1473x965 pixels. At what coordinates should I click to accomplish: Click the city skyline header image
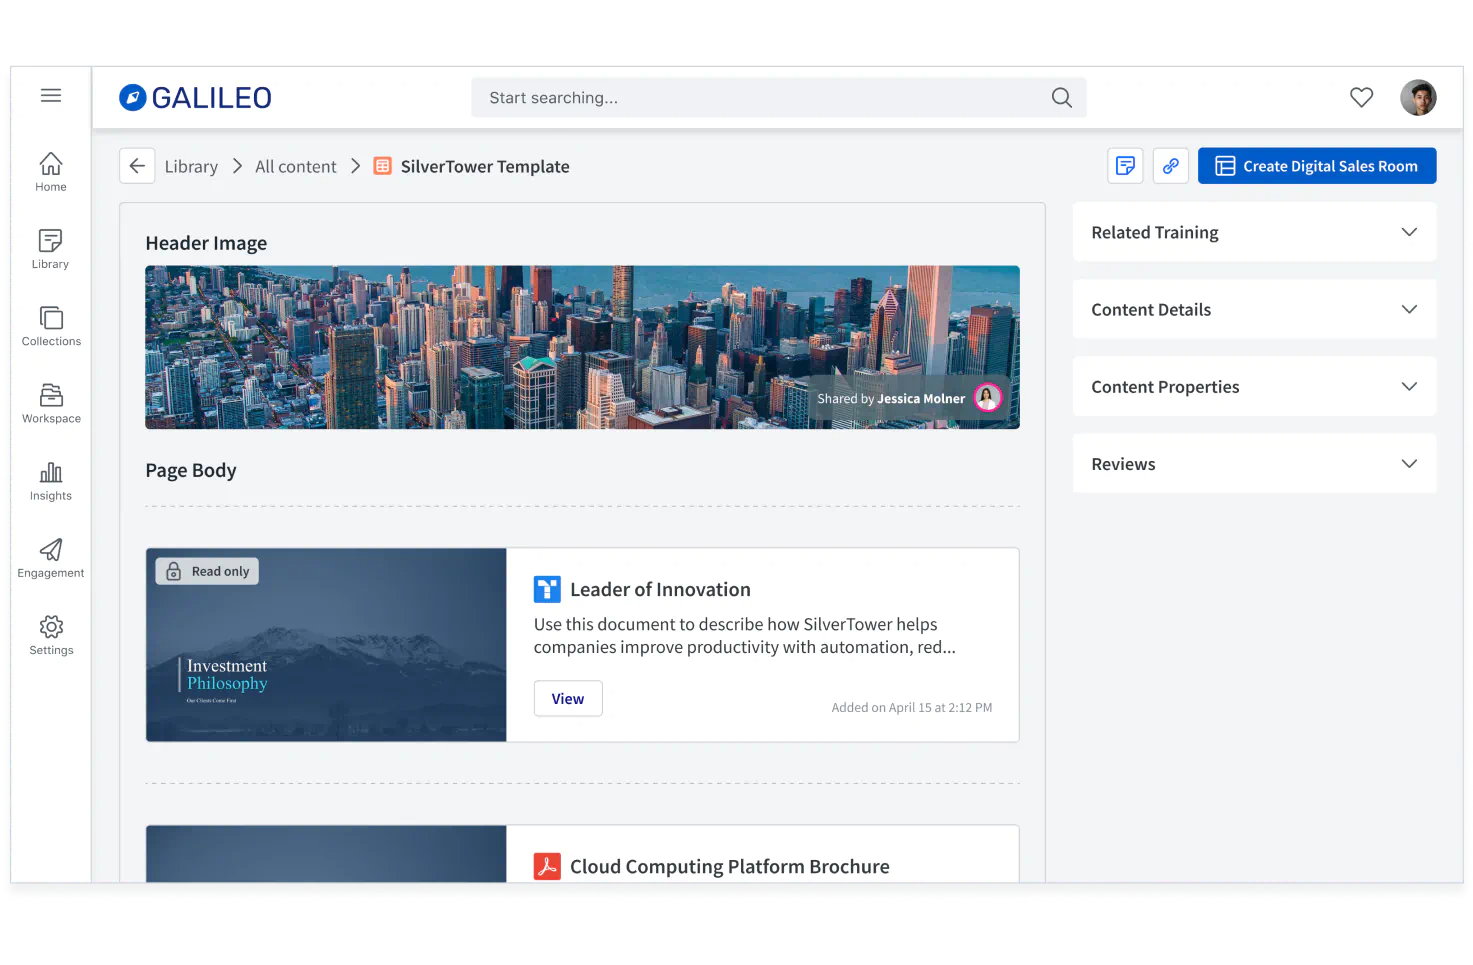coord(582,347)
